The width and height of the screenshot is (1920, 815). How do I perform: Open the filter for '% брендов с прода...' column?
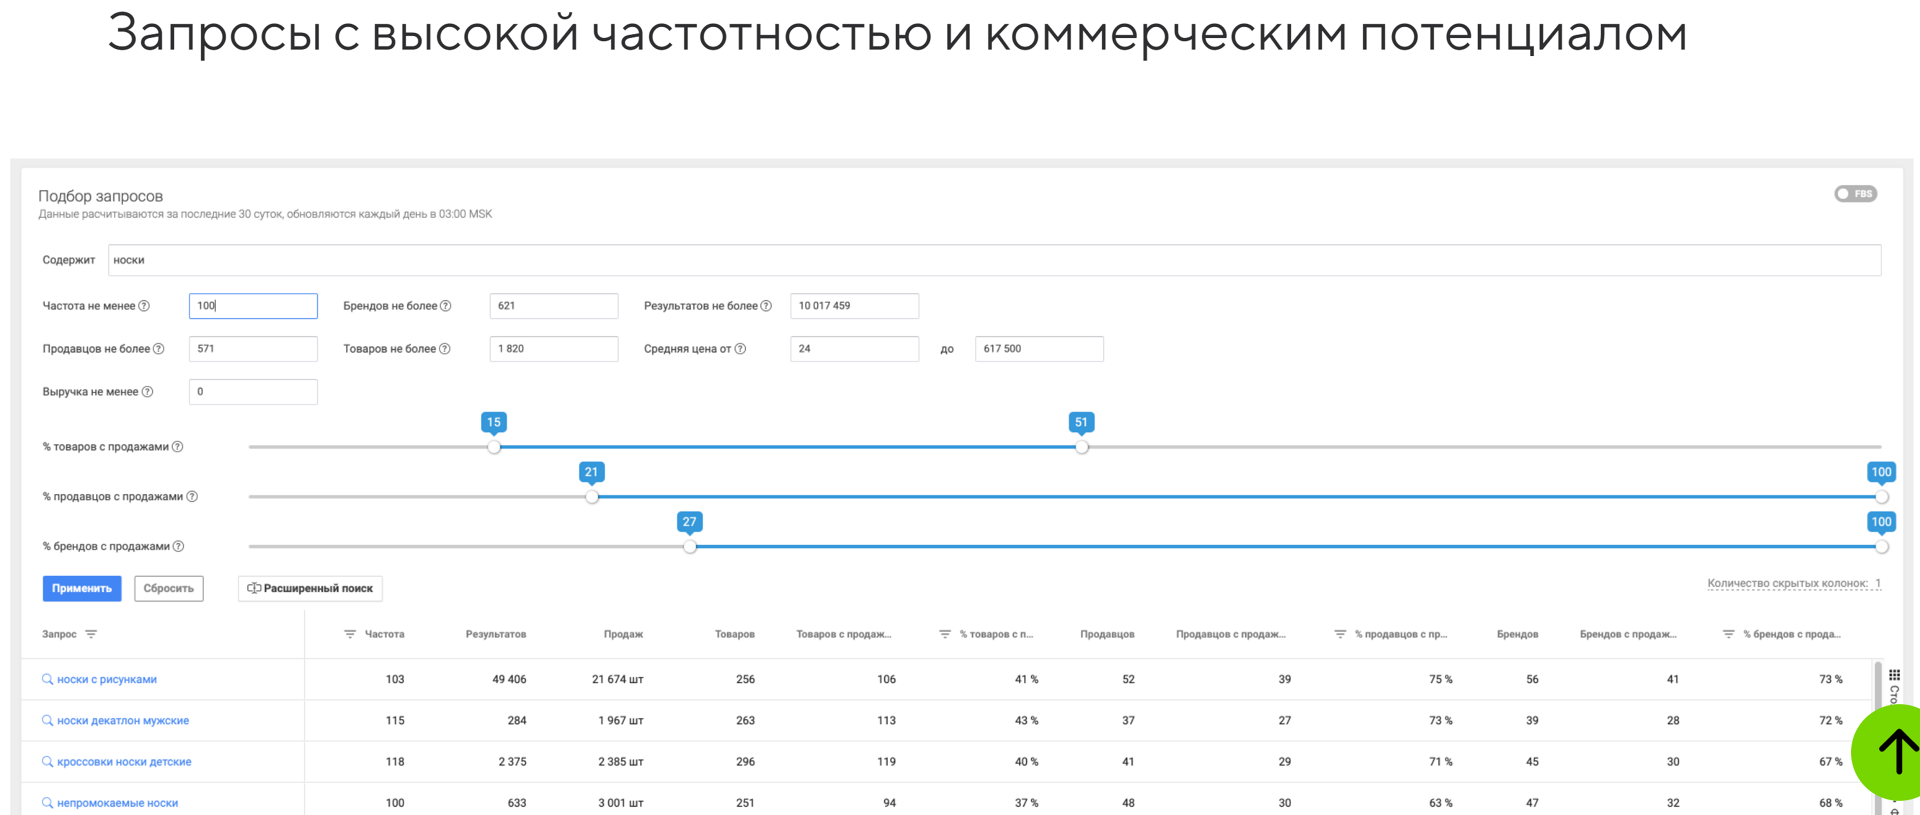(x=1728, y=635)
